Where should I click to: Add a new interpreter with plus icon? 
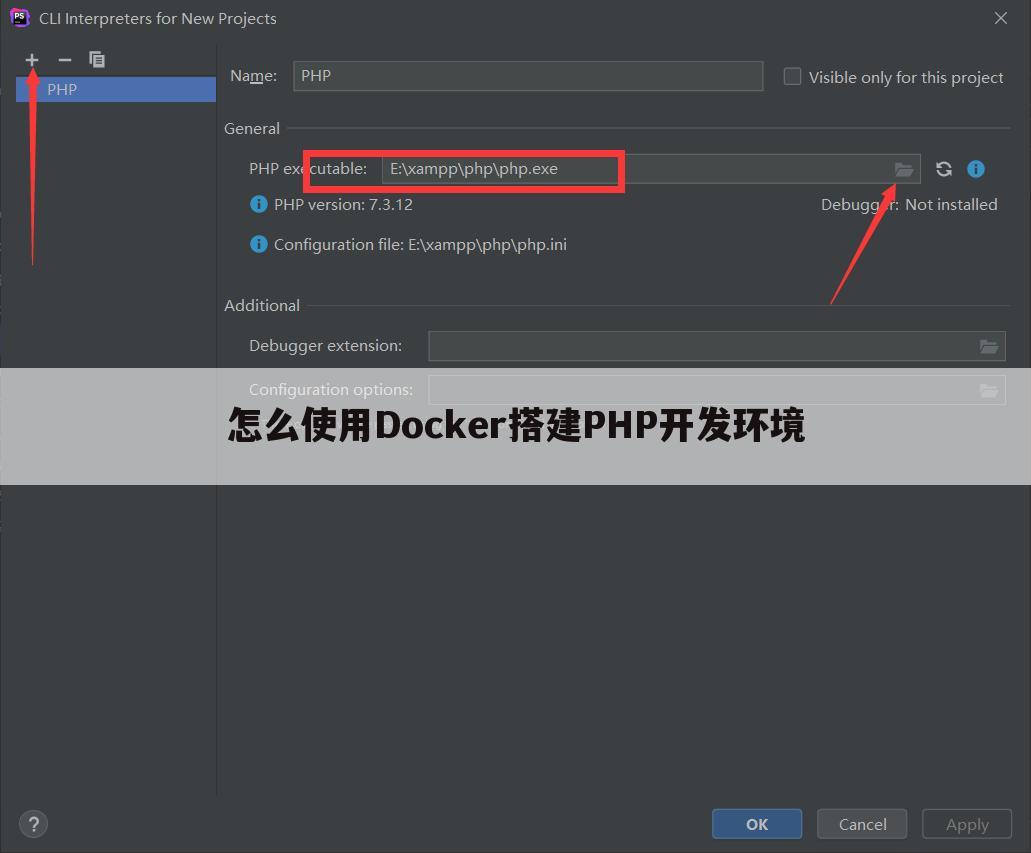tap(32, 60)
